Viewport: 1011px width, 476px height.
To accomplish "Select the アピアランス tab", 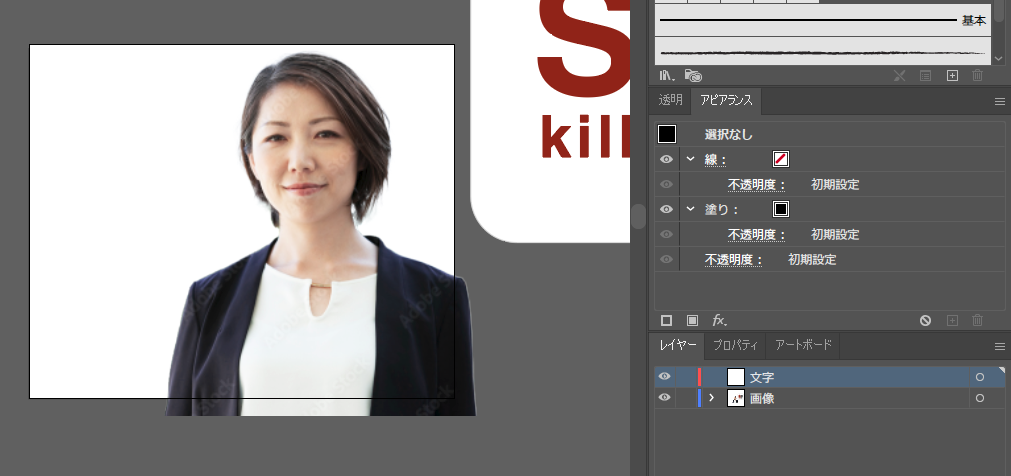I will [726, 101].
